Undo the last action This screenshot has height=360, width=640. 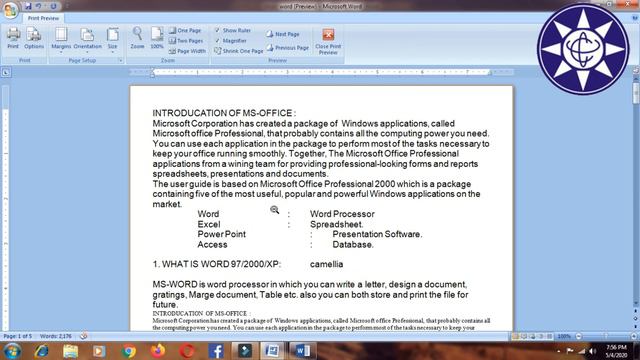[x=38, y=6]
